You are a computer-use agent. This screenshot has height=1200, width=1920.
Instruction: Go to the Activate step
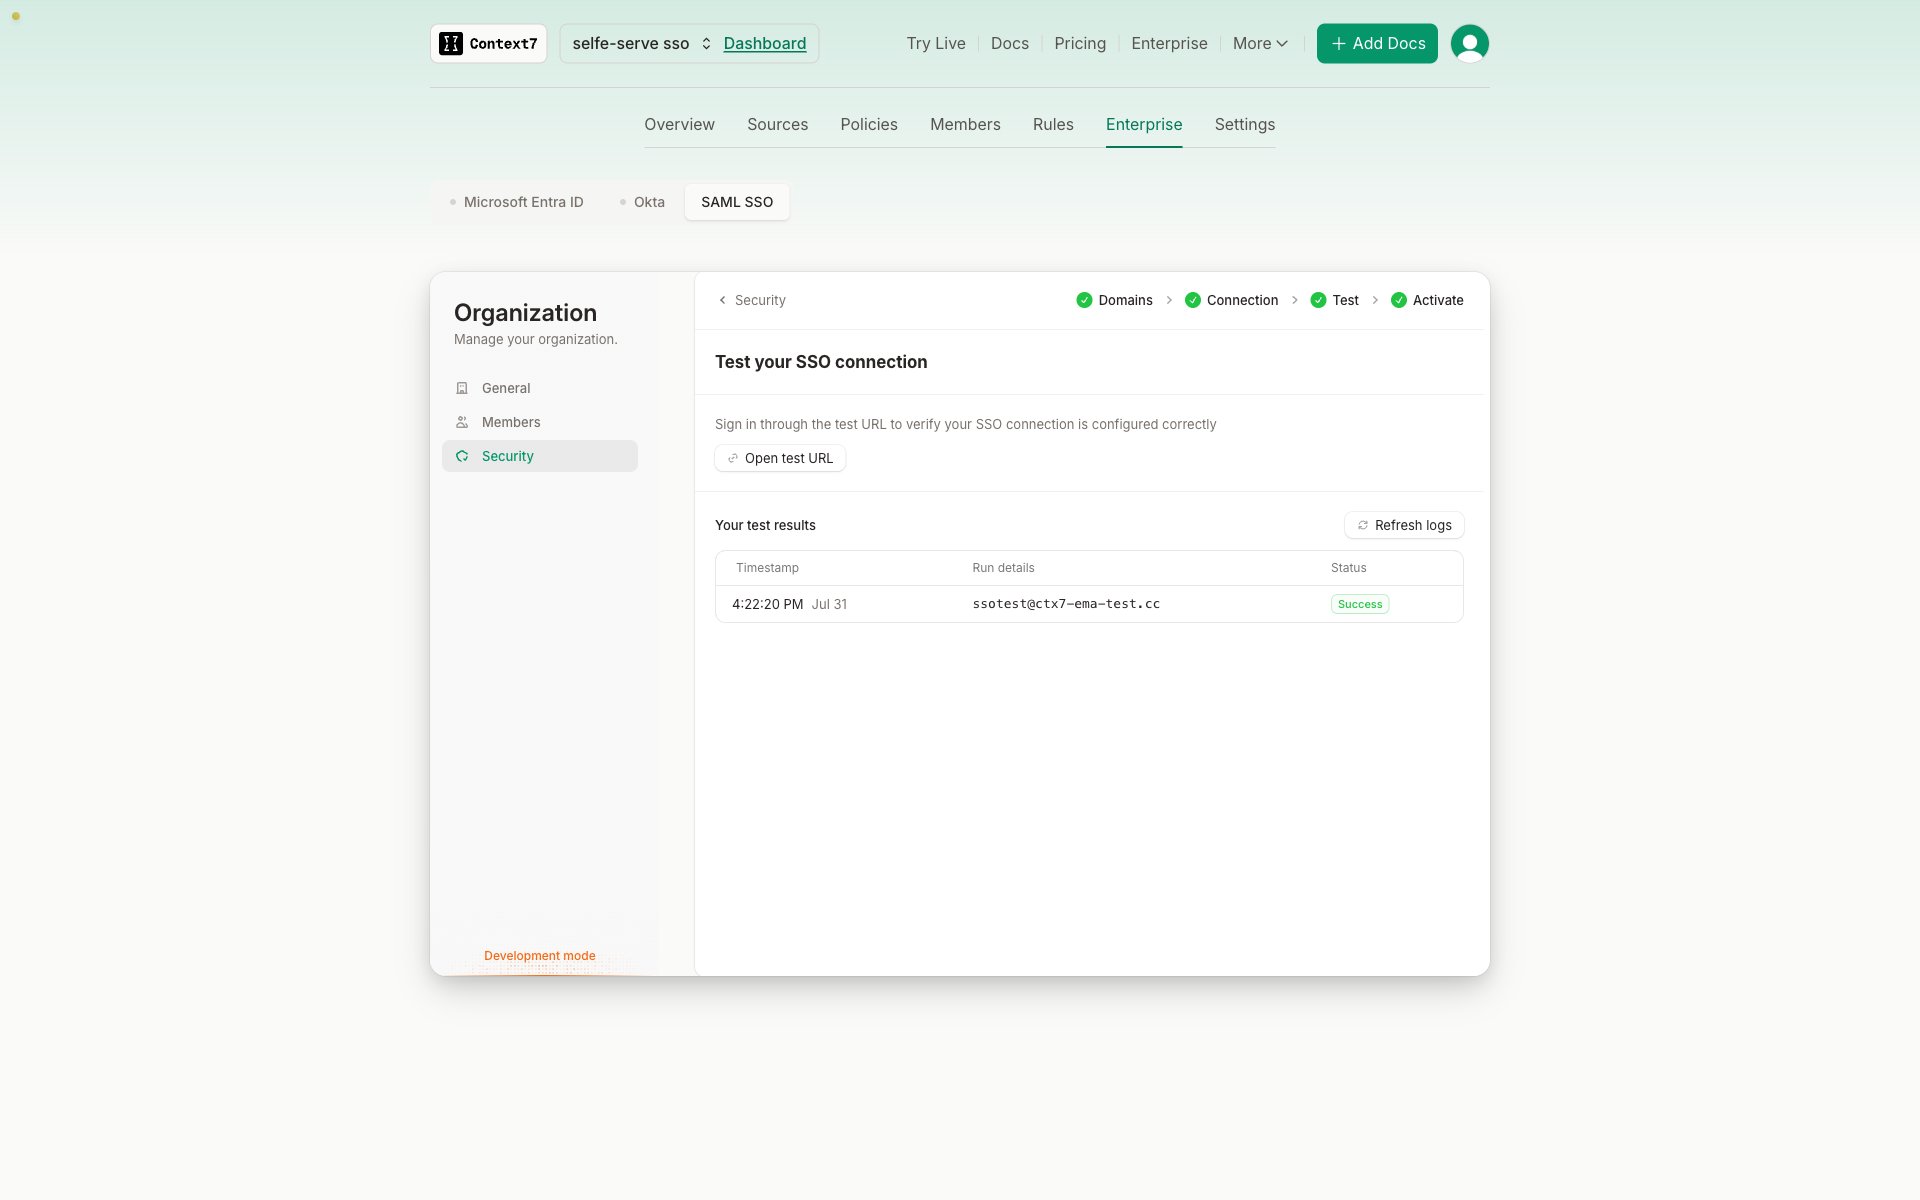[1427, 300]
